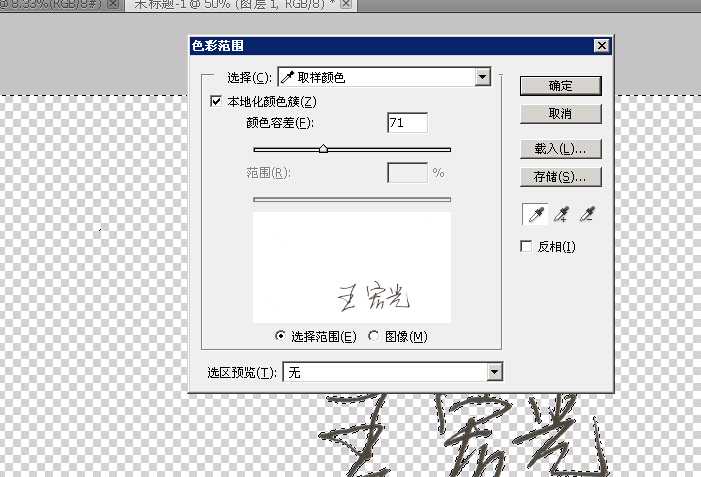Pick the subtract from sample eyedropper

[x=587, y=215]
